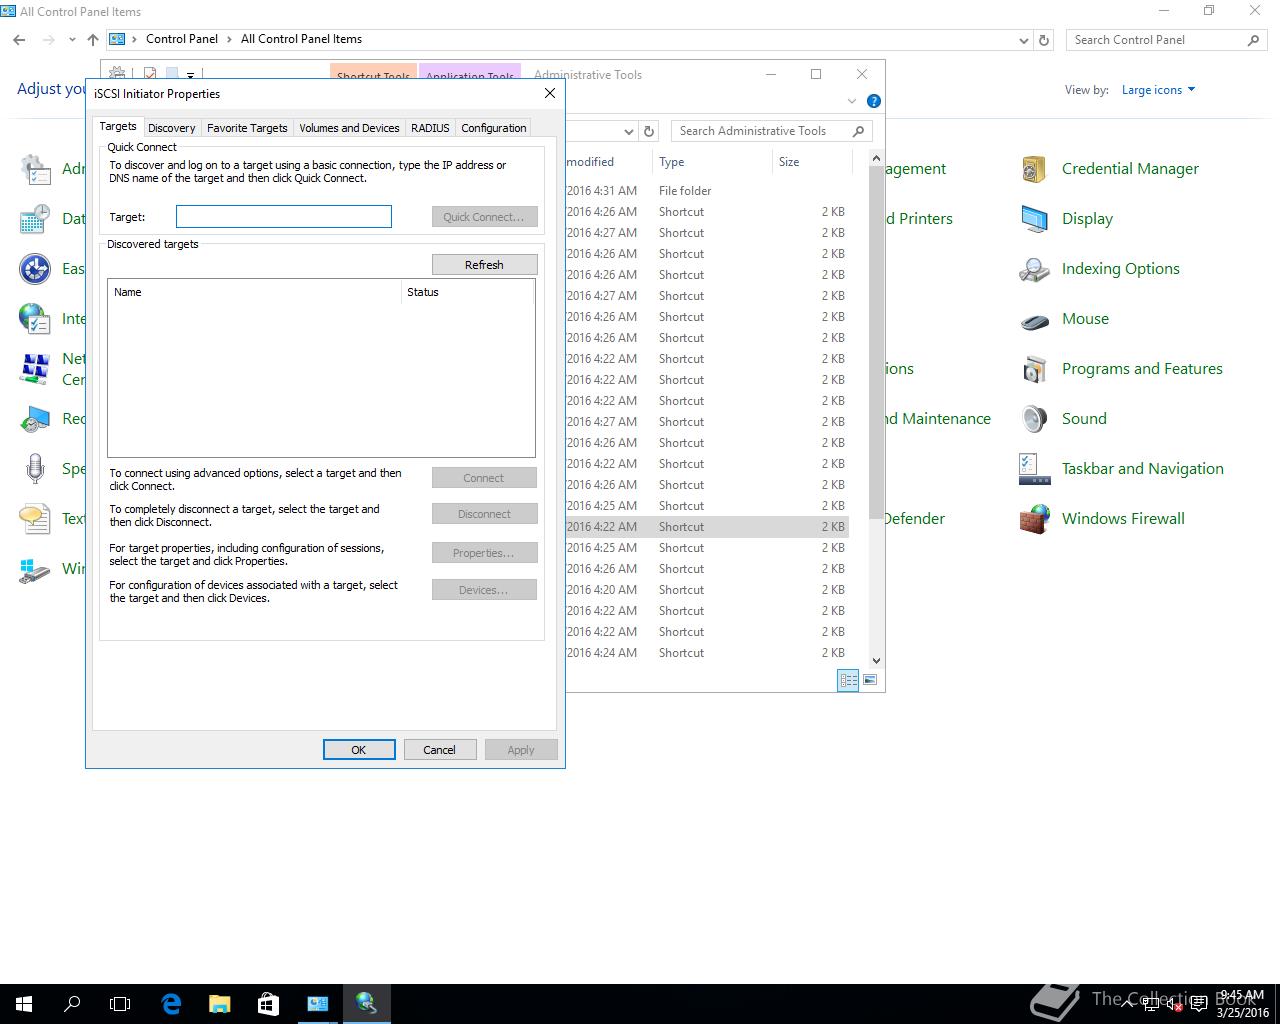Switch to the Discovery tab

[171, 128]
